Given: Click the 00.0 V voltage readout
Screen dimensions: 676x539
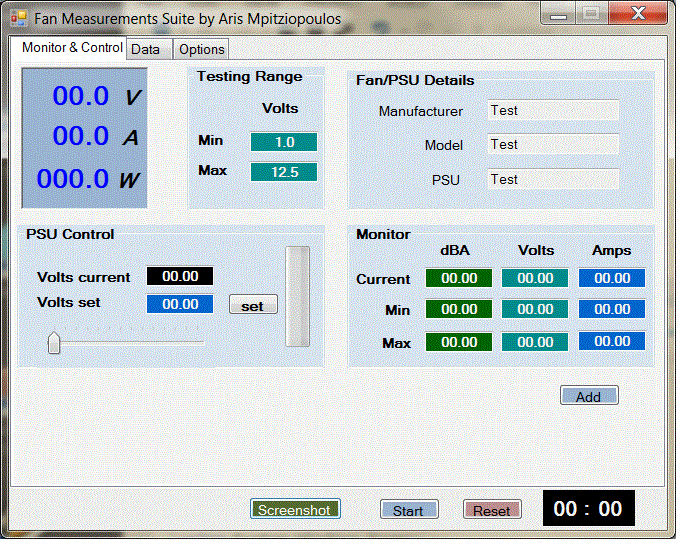Looking at the screenshot, I should pos(81,96).
